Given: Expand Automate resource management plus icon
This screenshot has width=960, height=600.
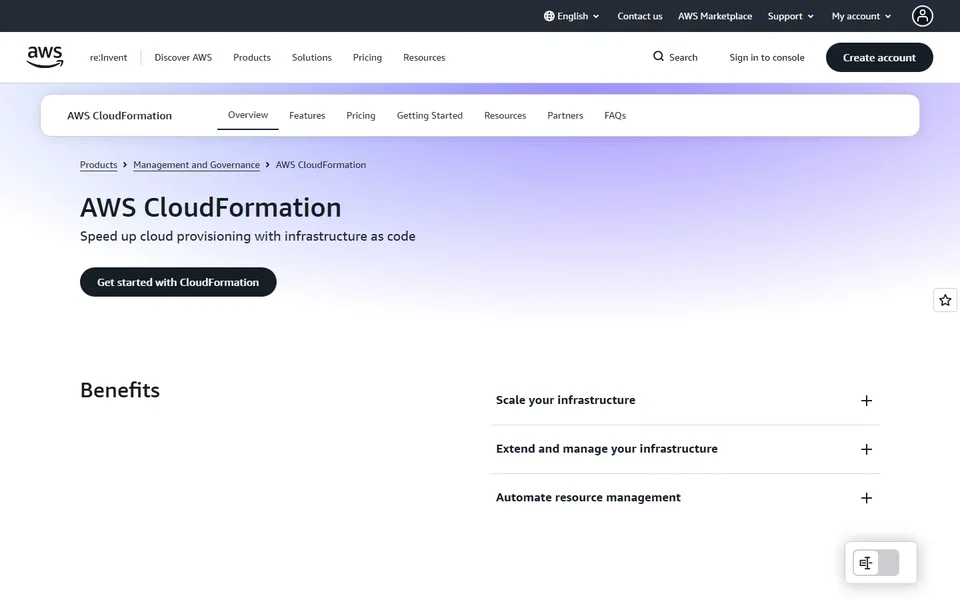Looking at the screenshot, I should tap(866, 498).
